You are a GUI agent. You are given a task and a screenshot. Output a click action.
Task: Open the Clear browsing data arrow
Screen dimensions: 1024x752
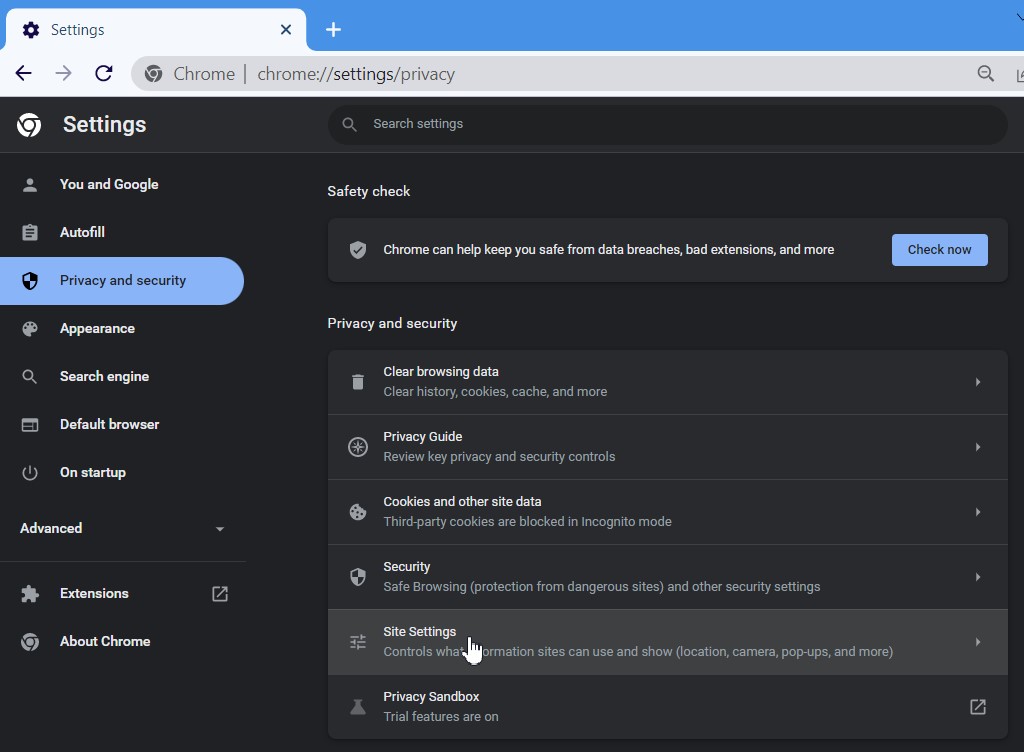pos(978,382)
